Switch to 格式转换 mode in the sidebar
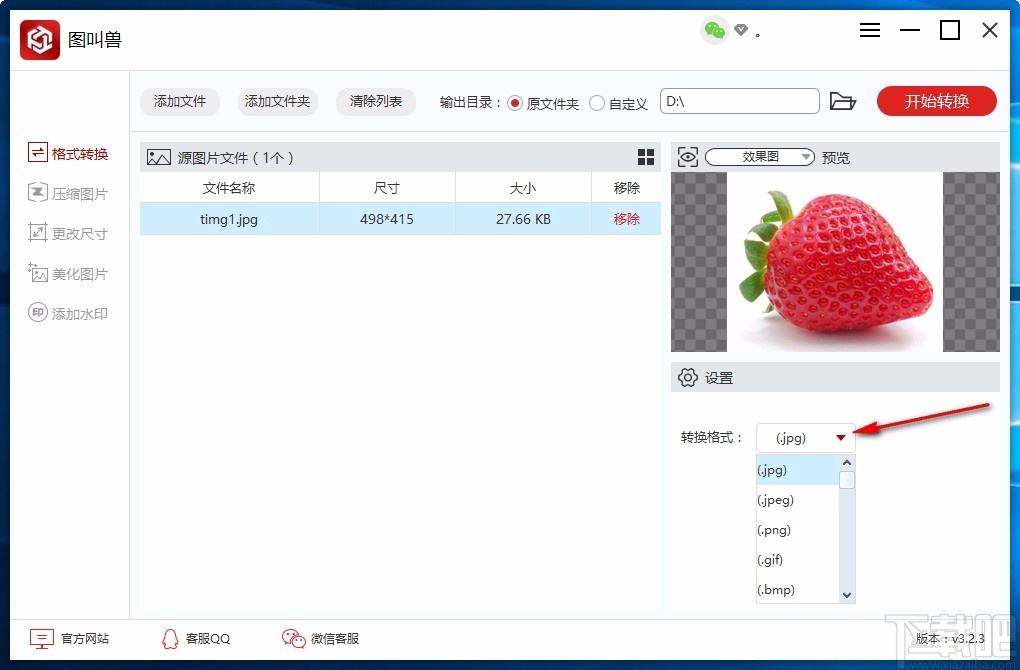 point(68,152)
